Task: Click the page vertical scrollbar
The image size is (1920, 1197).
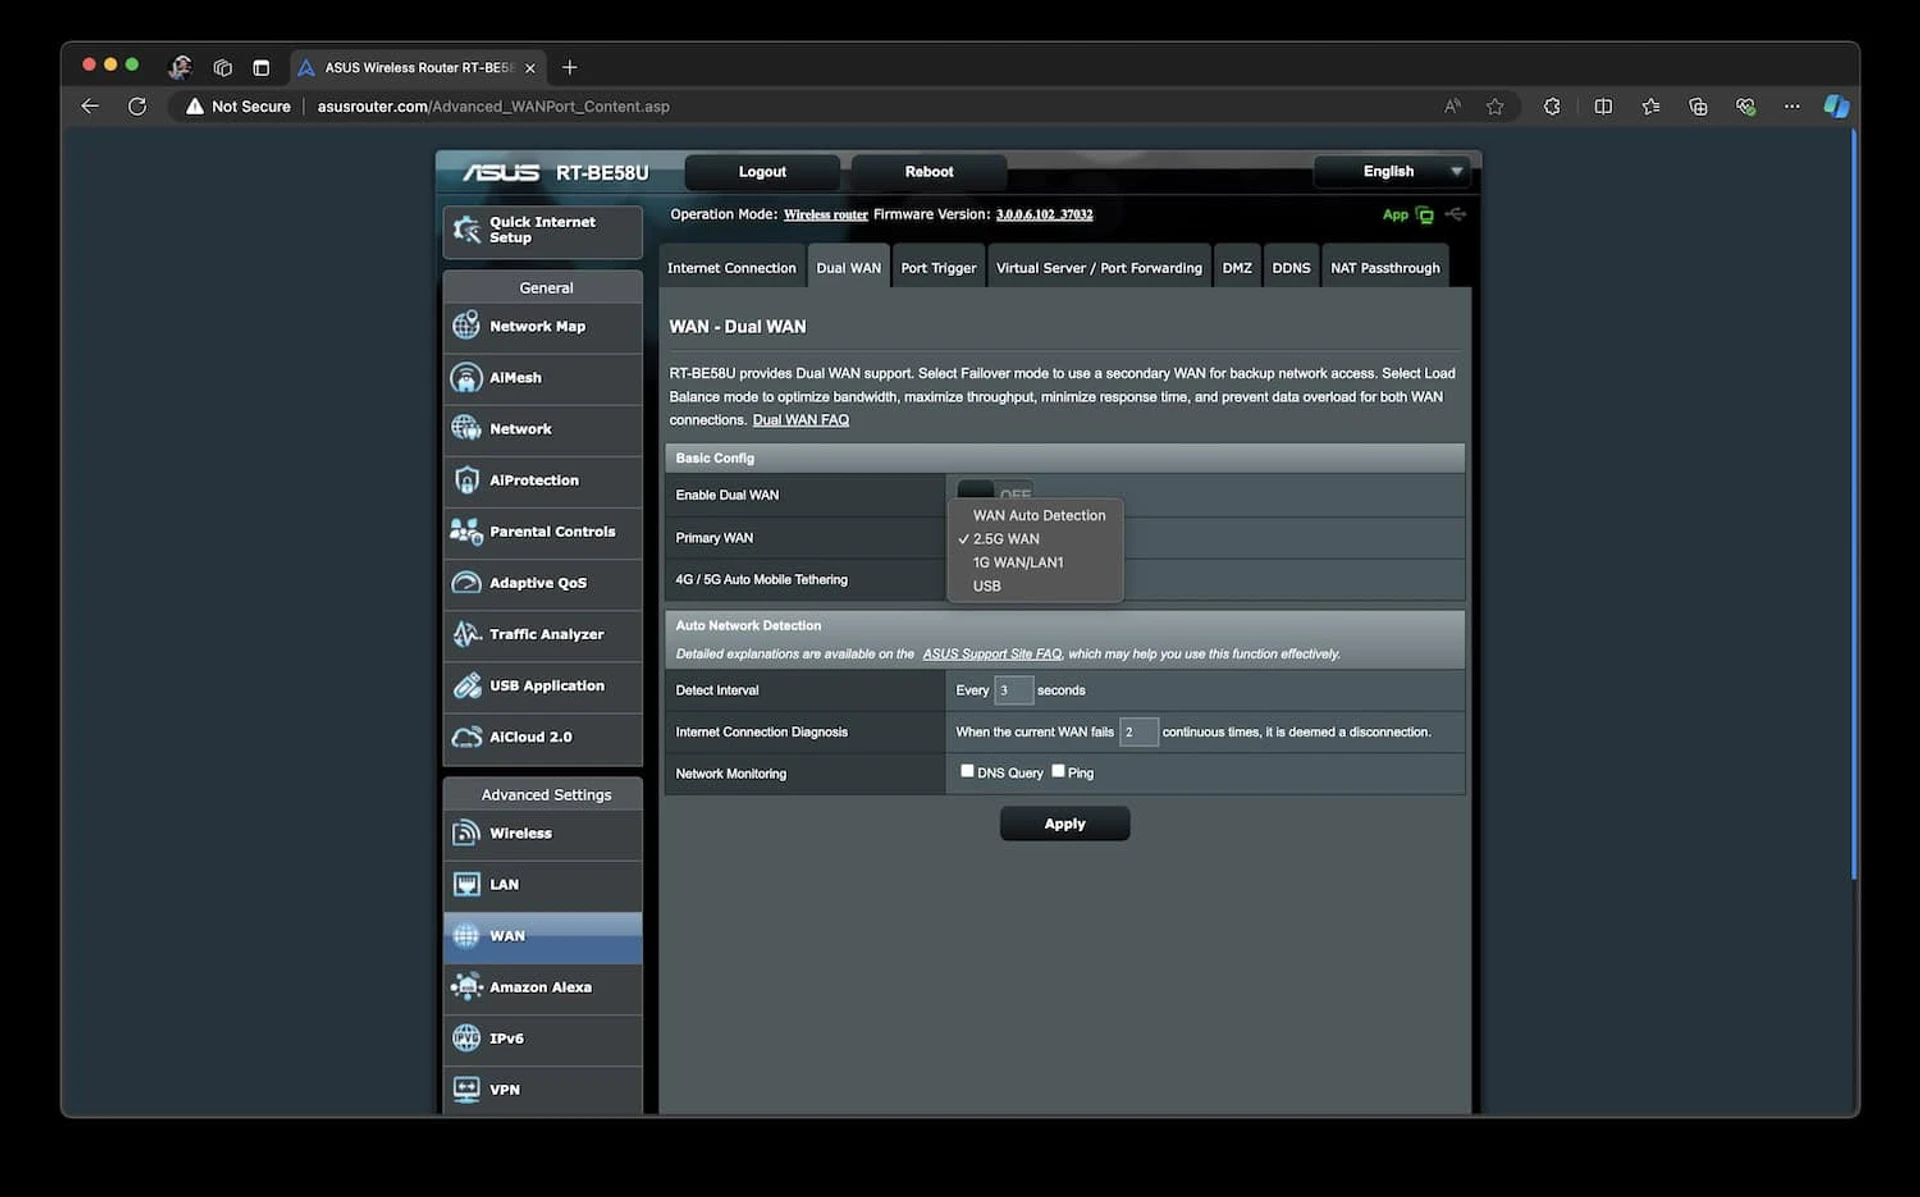Action: 1853,505
